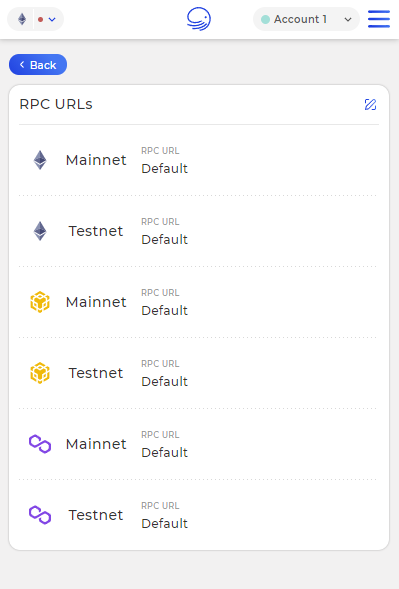Select the Ethereum Testnet RPC URL Default value
The image size is (399, 589).
(165, 240)
